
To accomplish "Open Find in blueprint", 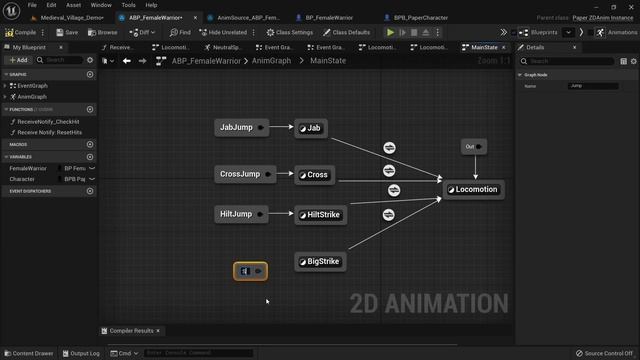I will (x=180, y=32).
